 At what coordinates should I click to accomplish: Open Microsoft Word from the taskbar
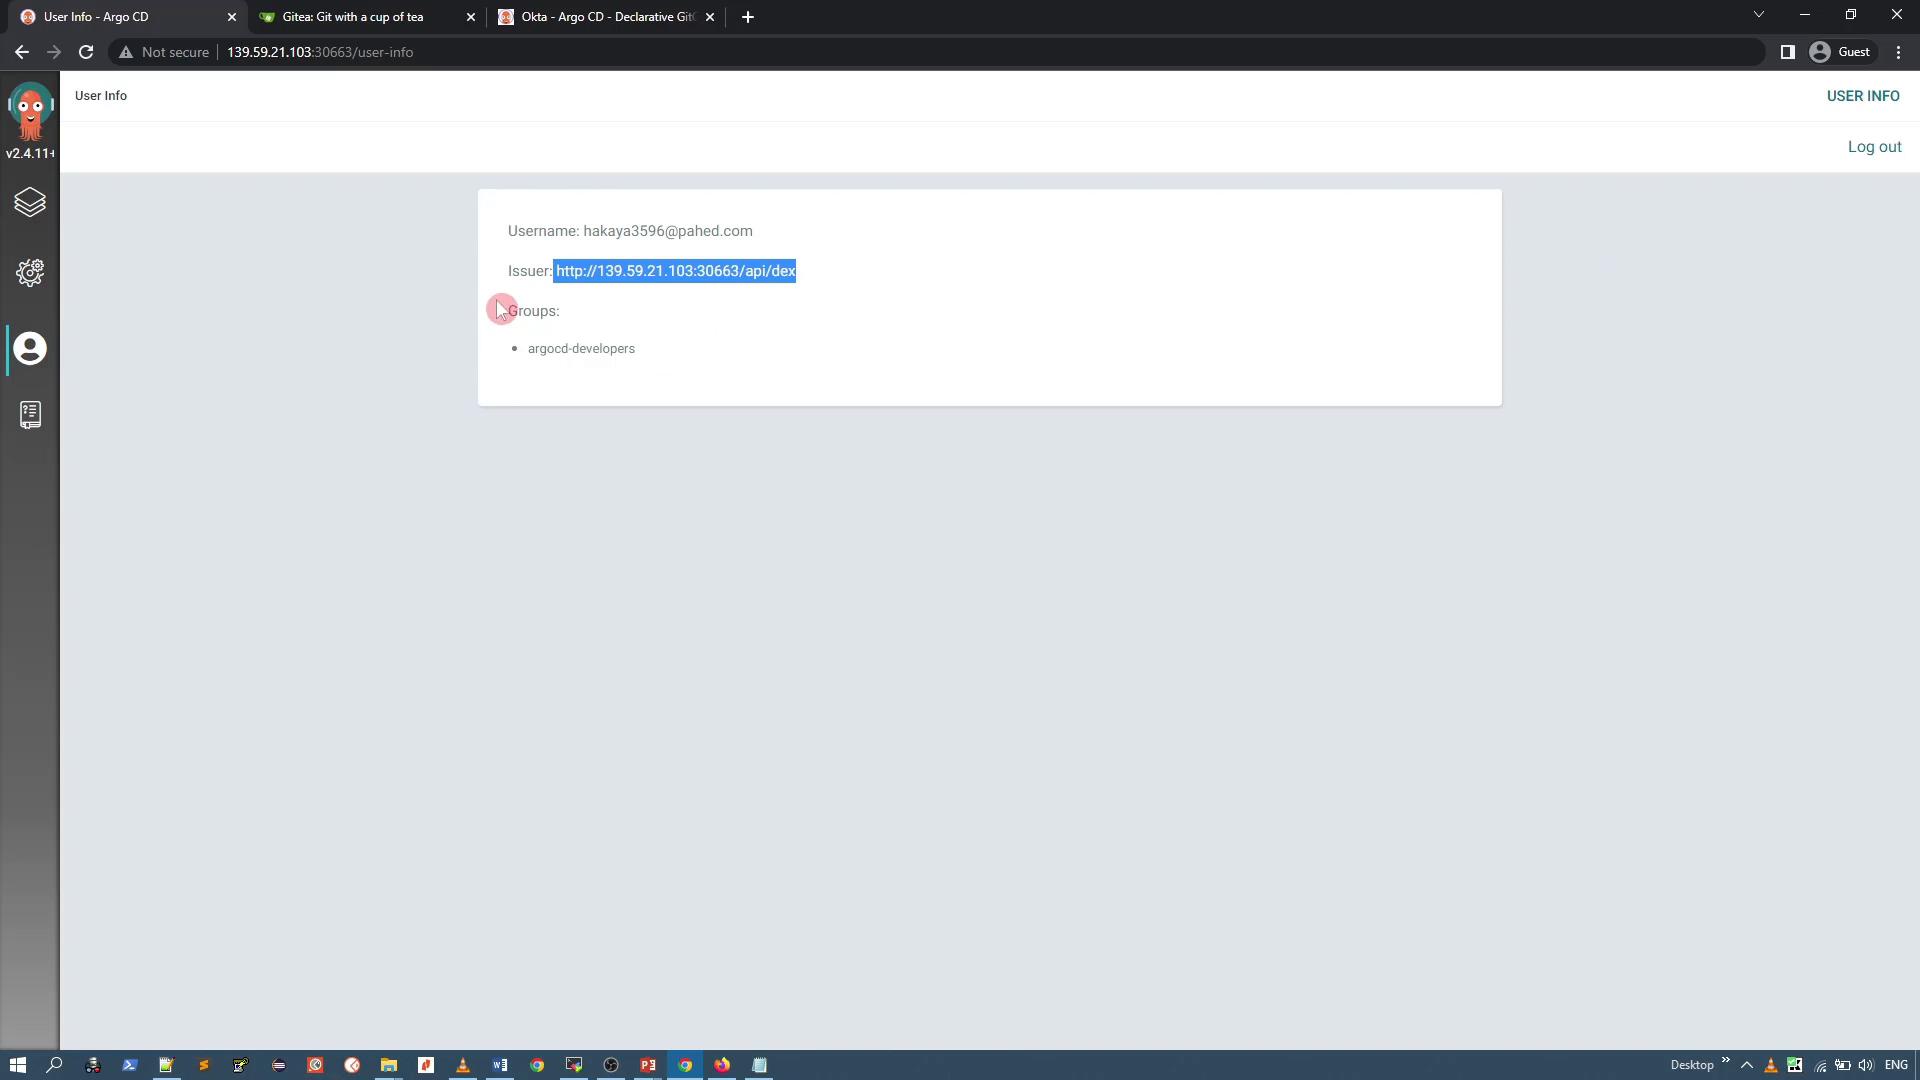pos(499,1065)
